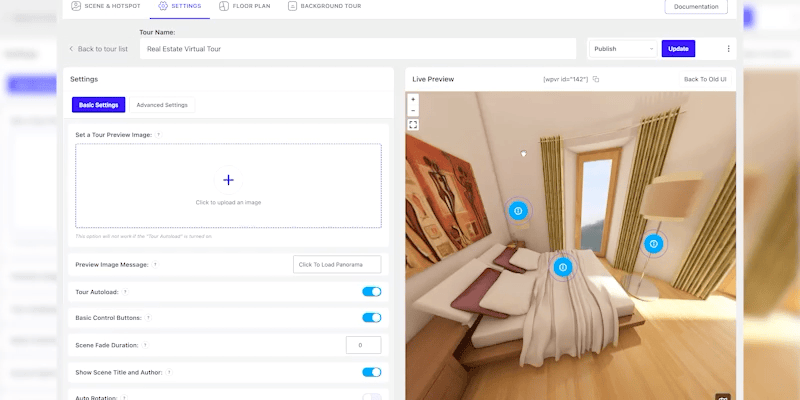Enter fullscreen in live preview
This screenshot has width=800, height=400.
click(413, 124)
